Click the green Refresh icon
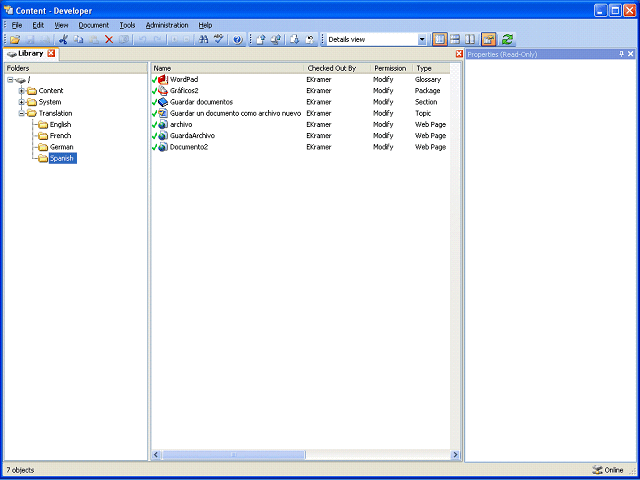This screenshot has width=640, height=480. (507, 40)
